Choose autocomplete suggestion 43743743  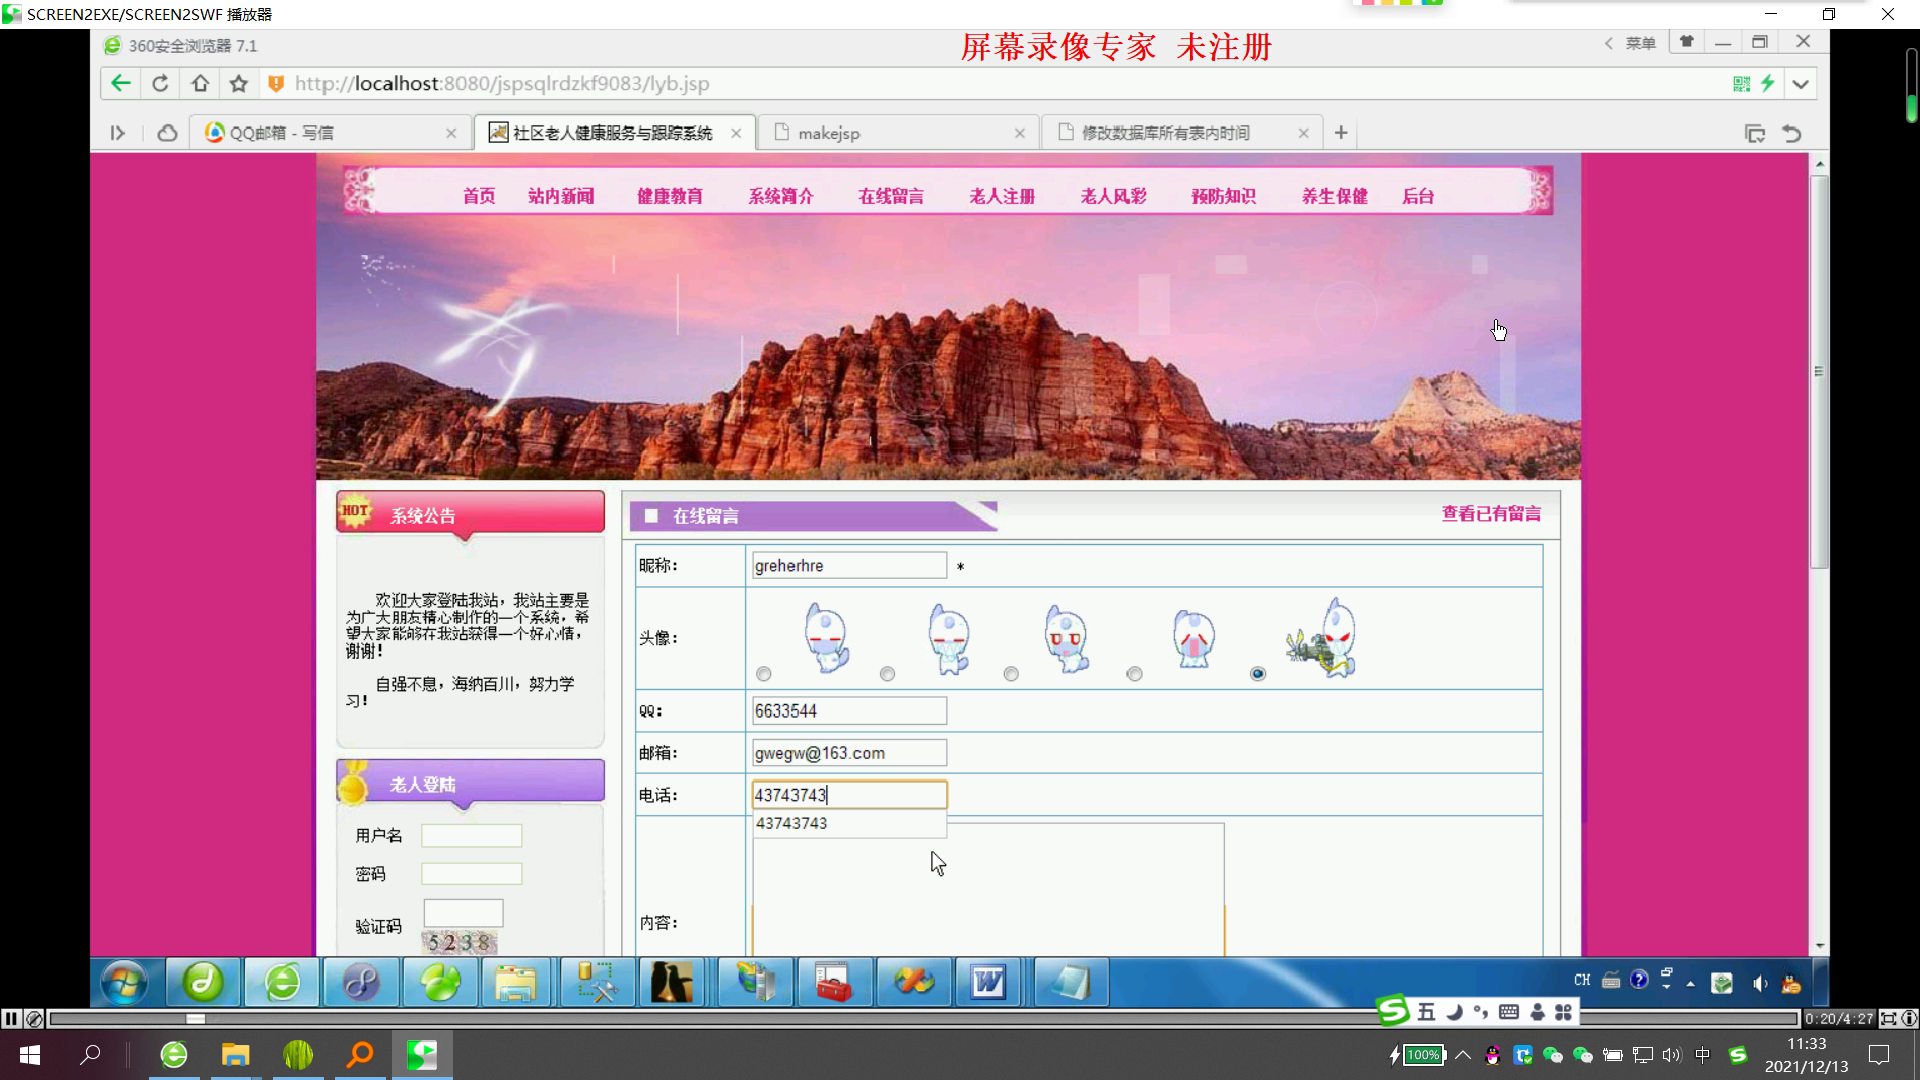click(849, 823)
